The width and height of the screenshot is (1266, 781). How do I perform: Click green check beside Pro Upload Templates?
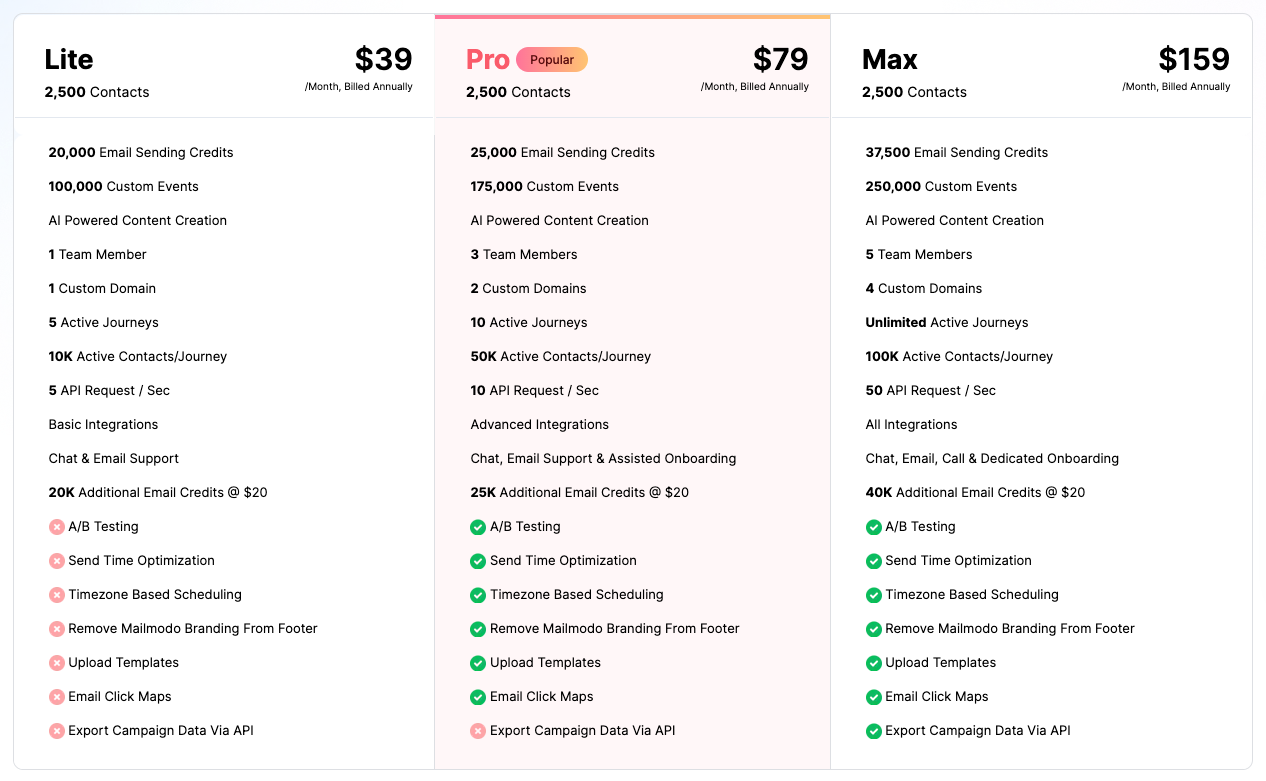[478, 663]
